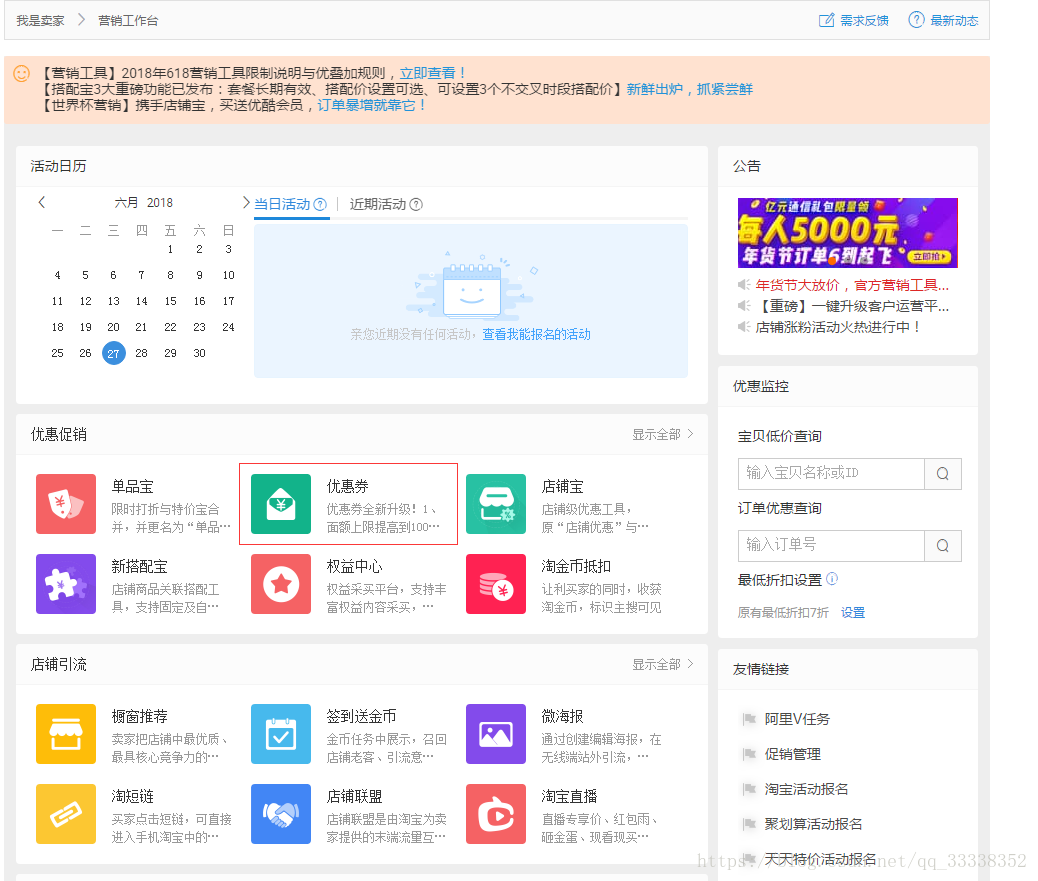Click the help icon beside 近期活动
Image resolution: width=1038 pixels, height=881 pixels.
click(x=416, y=205)
